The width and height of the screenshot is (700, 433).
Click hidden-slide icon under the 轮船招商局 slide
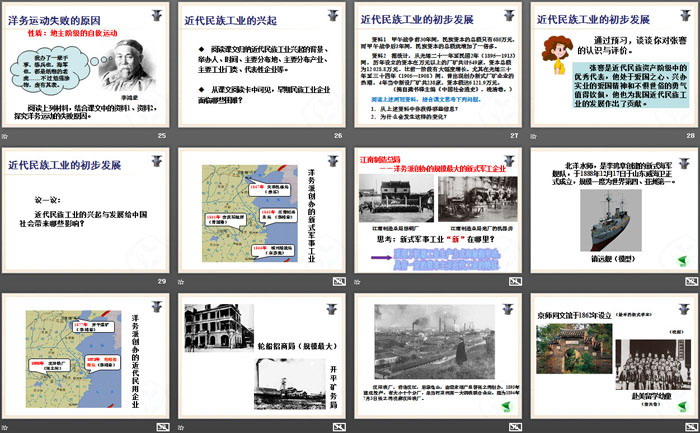(x=339, y=427)
